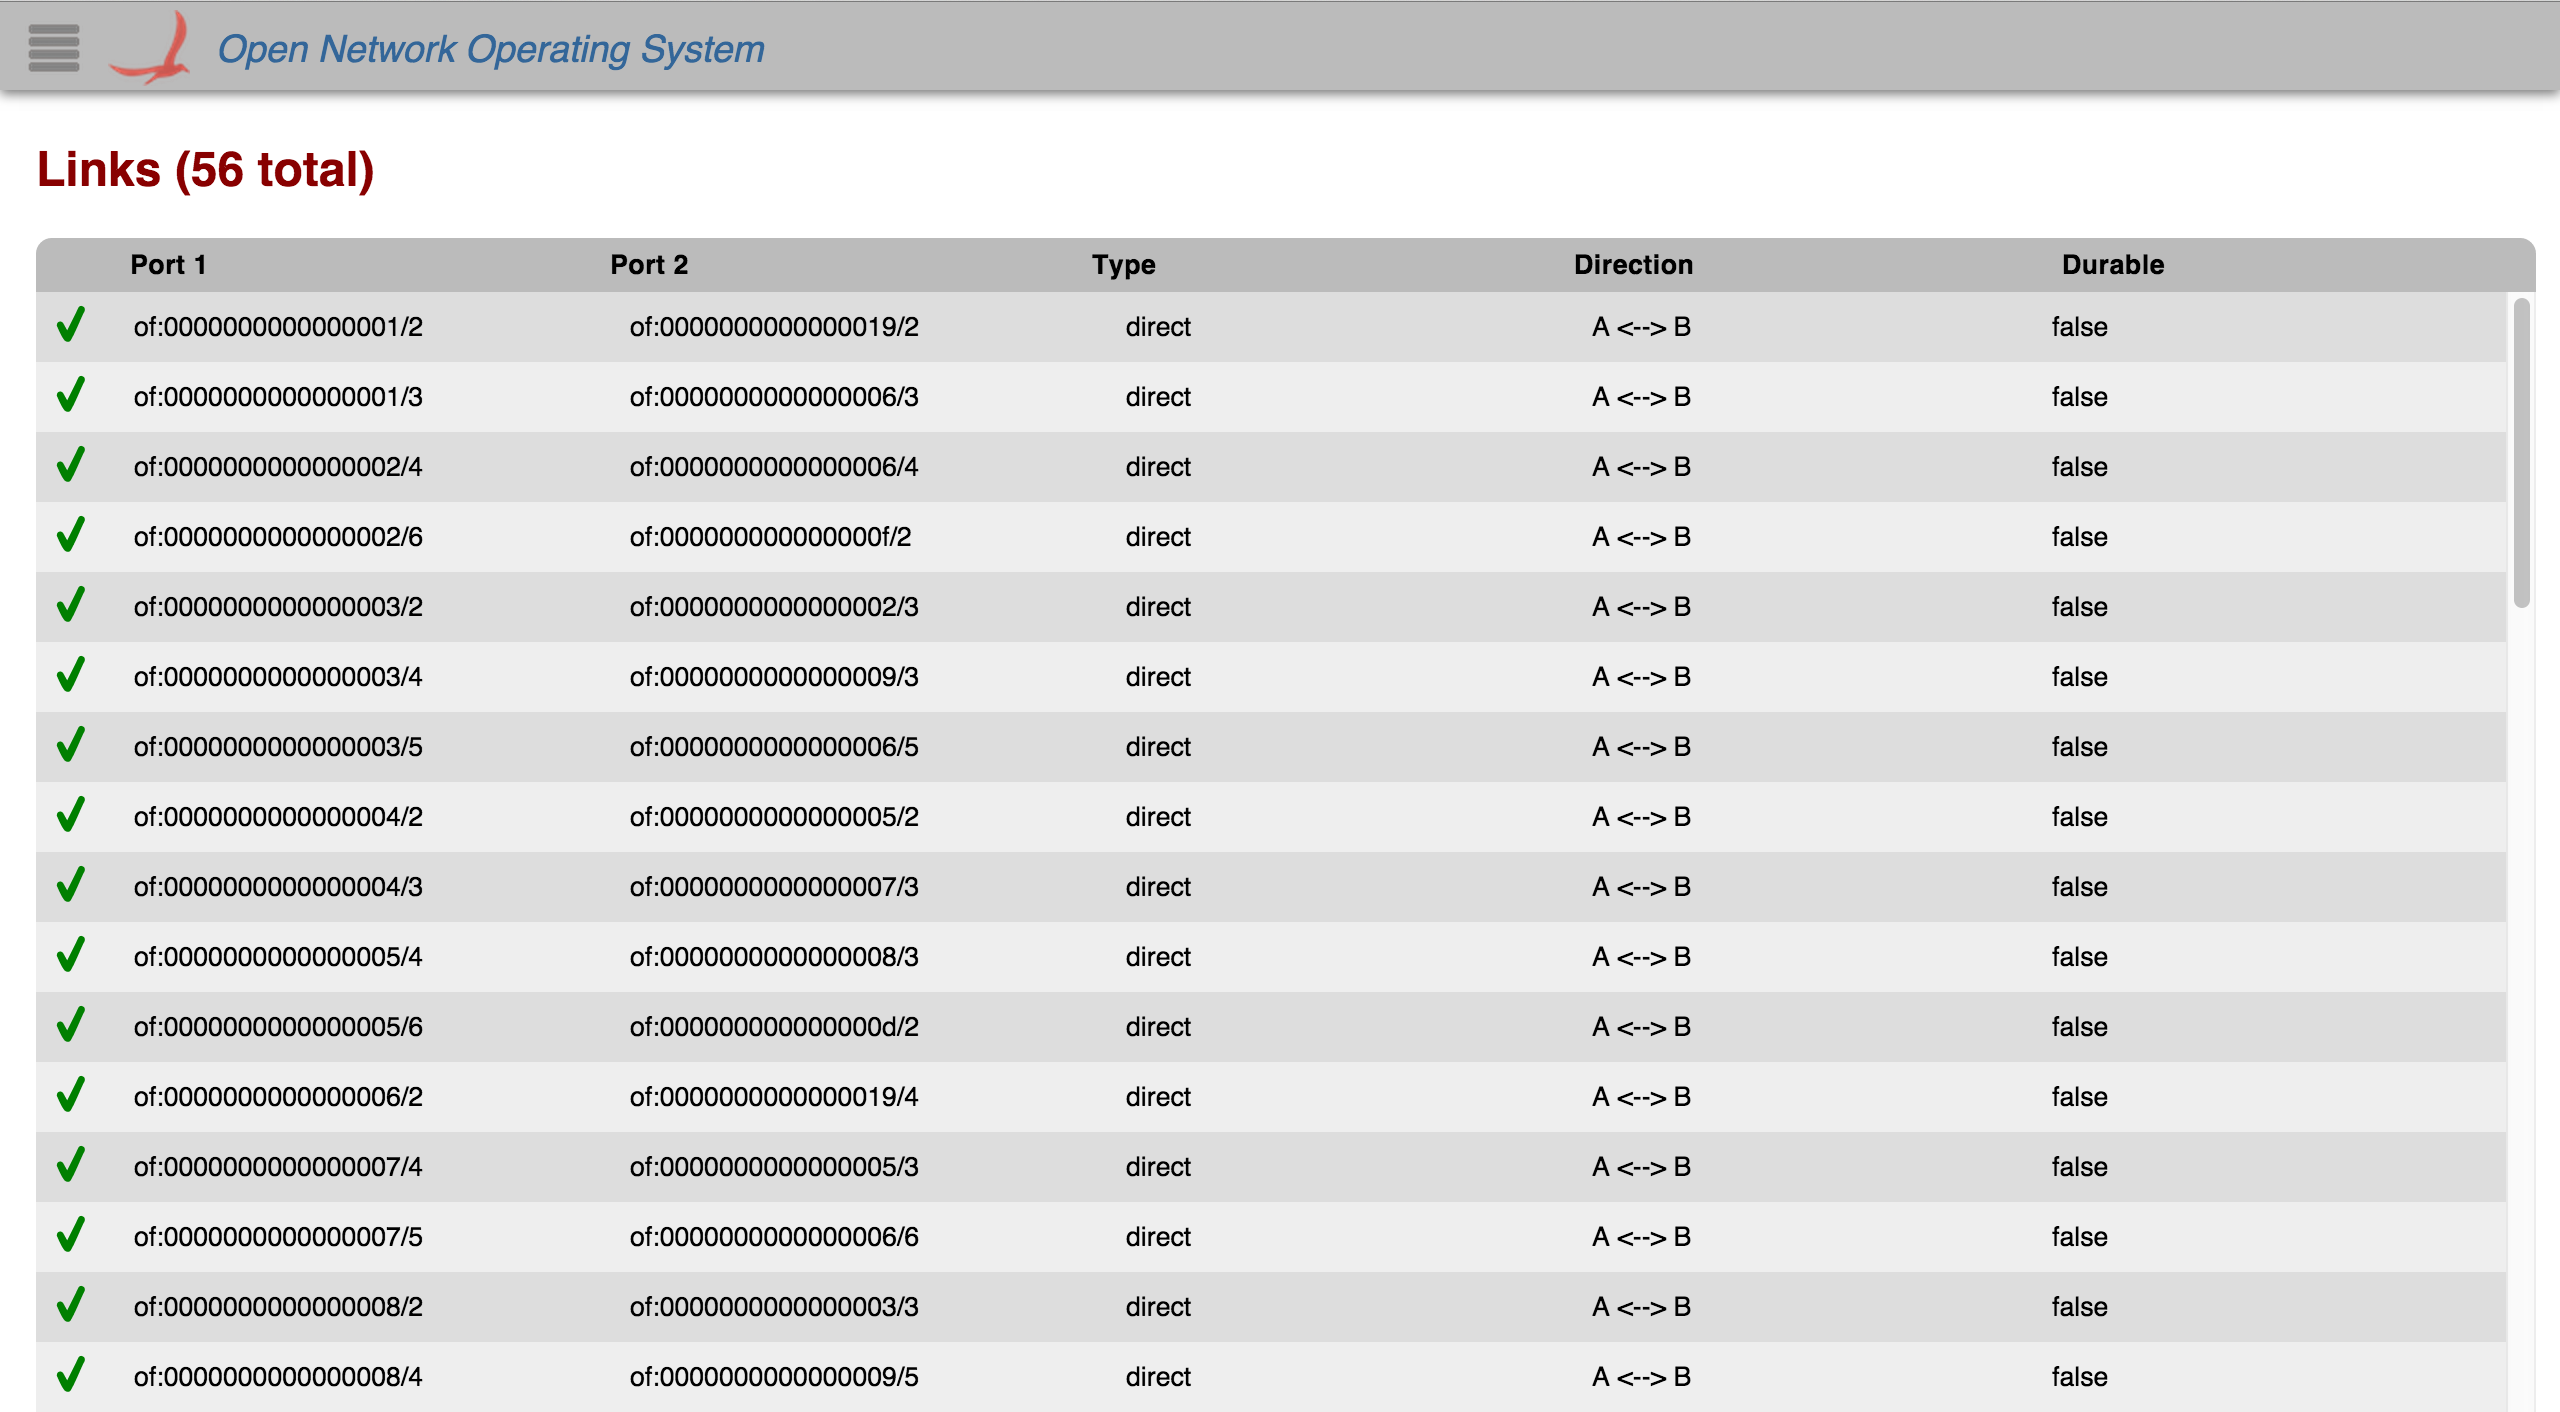Select port of:0000000000000019/2 cell
2560x1412 pixels.
pos(773,327)
